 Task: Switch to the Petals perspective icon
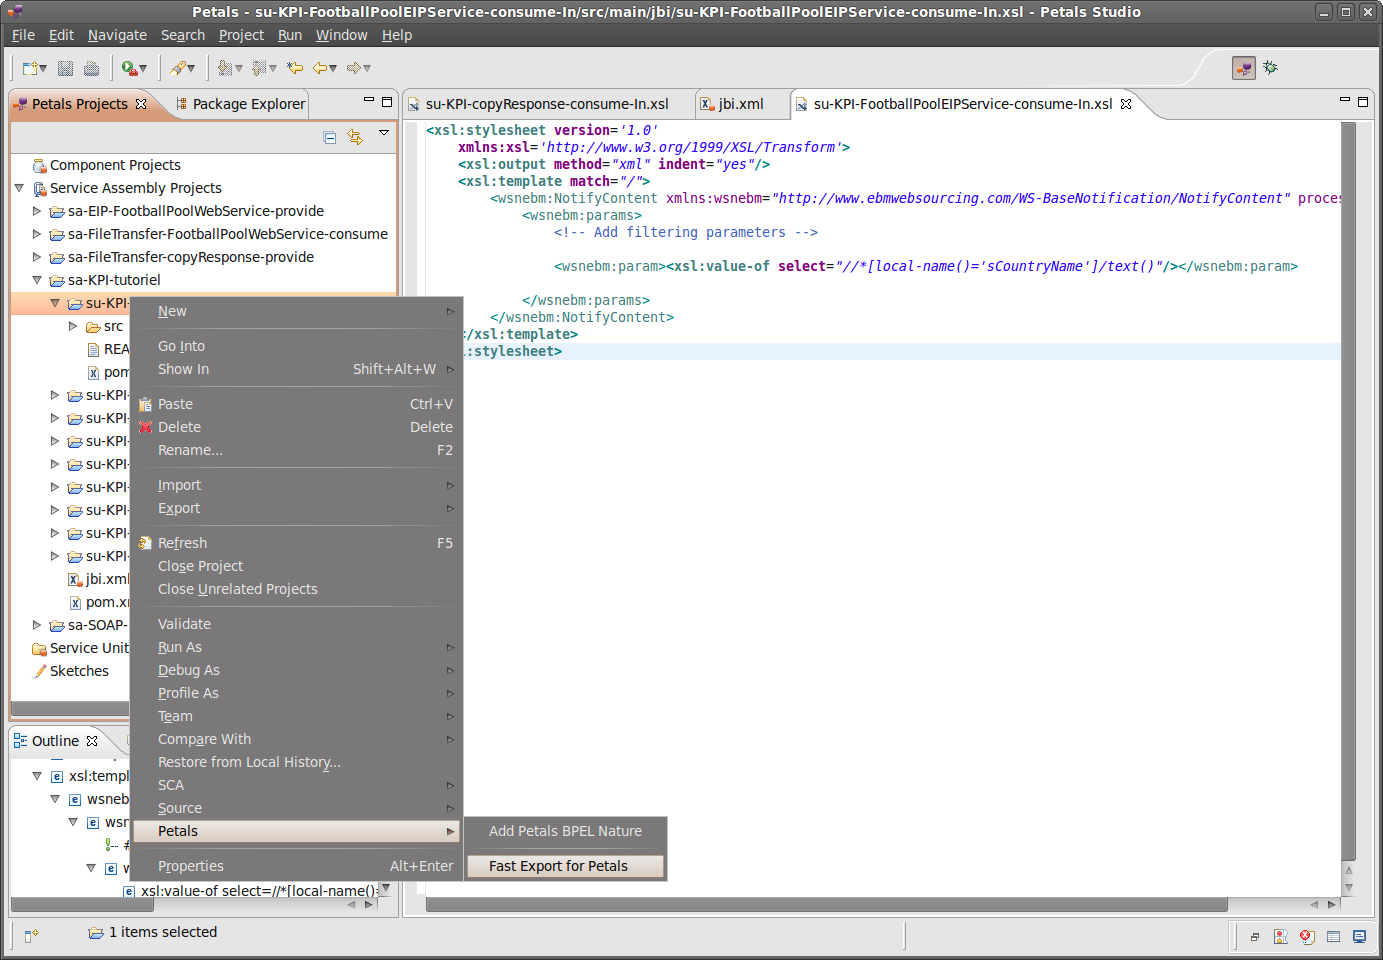point(1243,68)
